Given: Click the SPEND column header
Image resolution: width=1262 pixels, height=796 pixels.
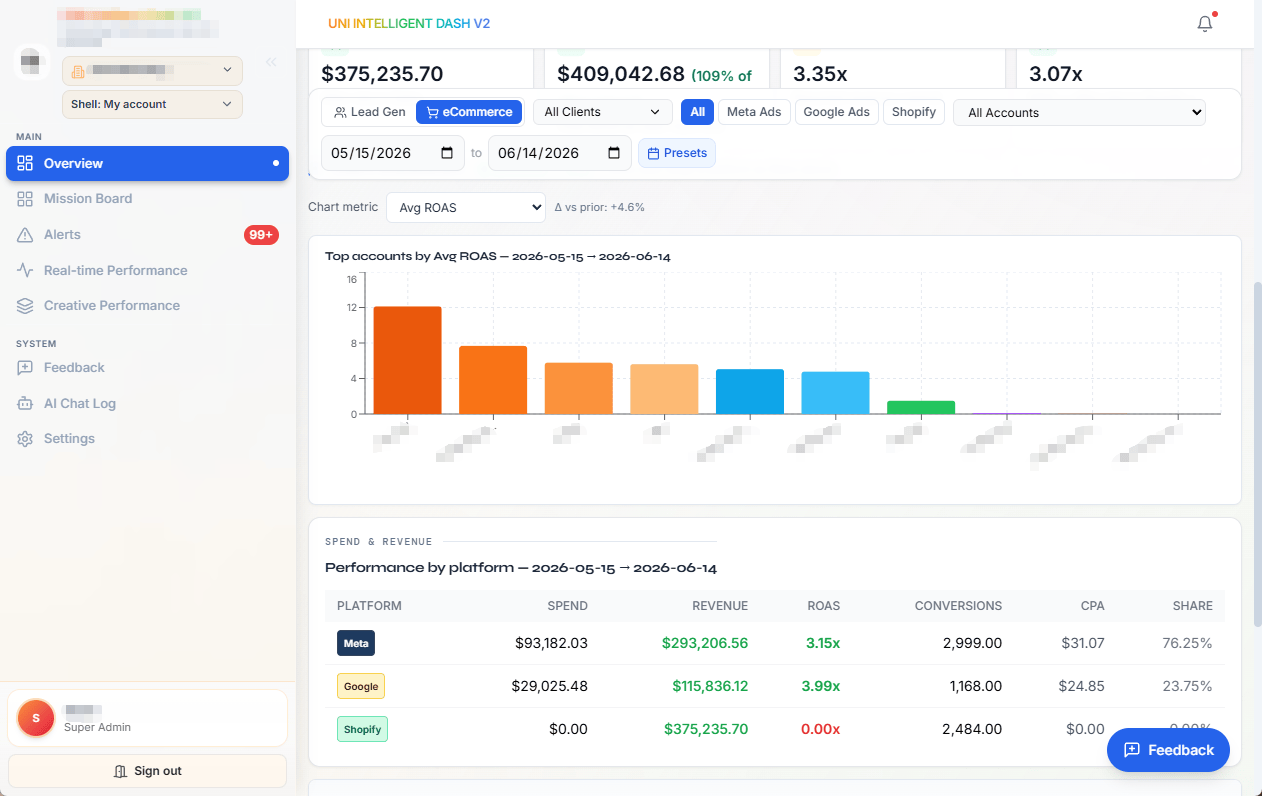Looking at the screenshot, I should point(567,606).
